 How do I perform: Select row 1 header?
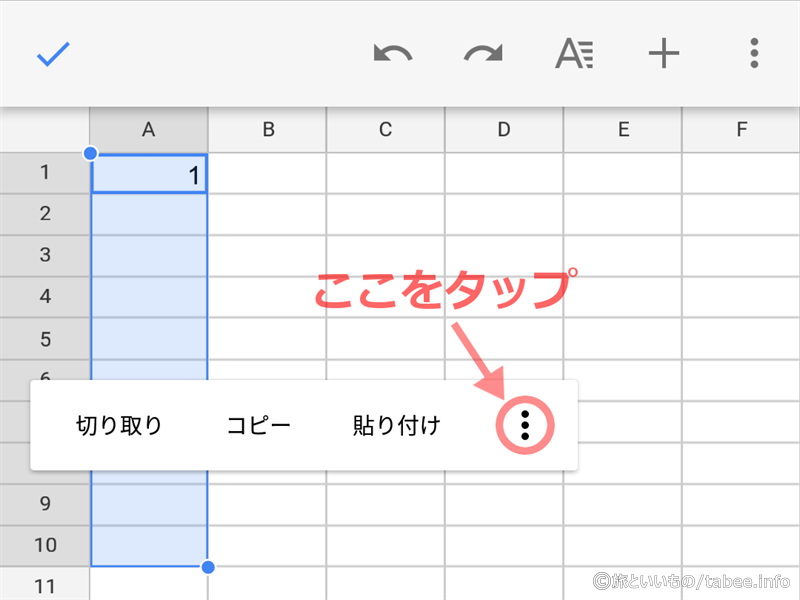pyautogui.click(x=45, y=173)
